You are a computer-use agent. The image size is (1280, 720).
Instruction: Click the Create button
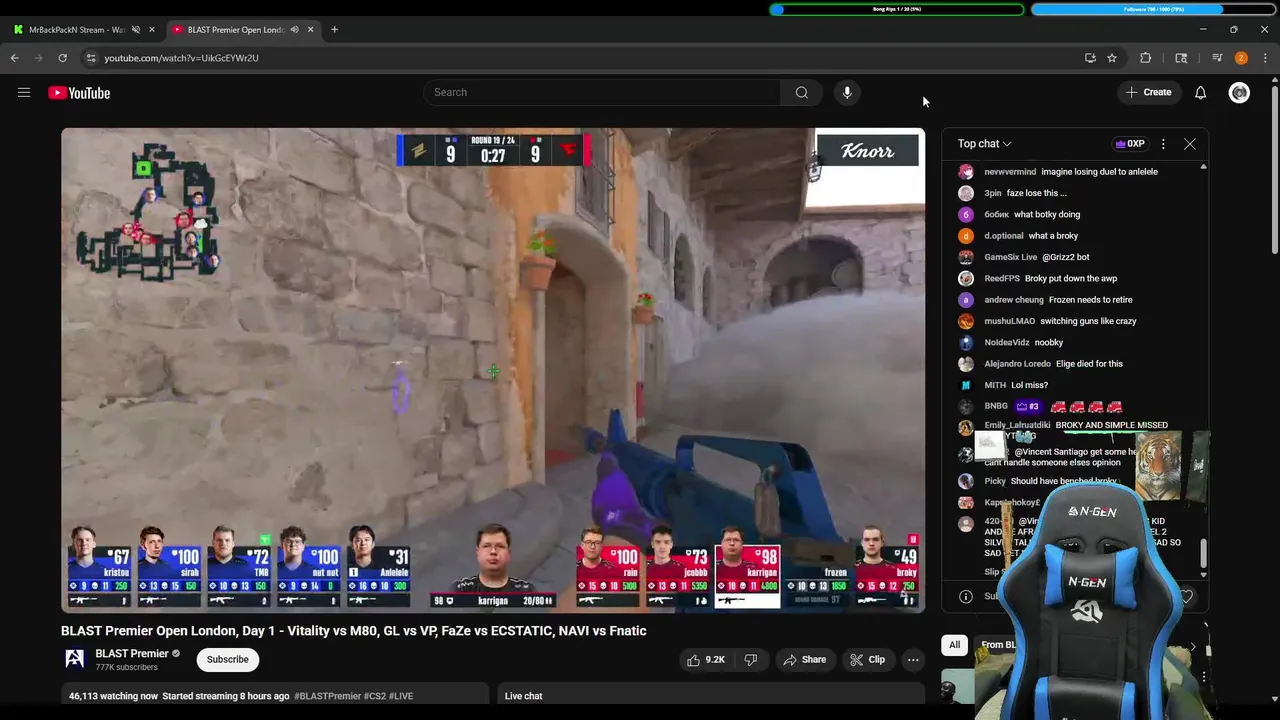(1148, 93)
